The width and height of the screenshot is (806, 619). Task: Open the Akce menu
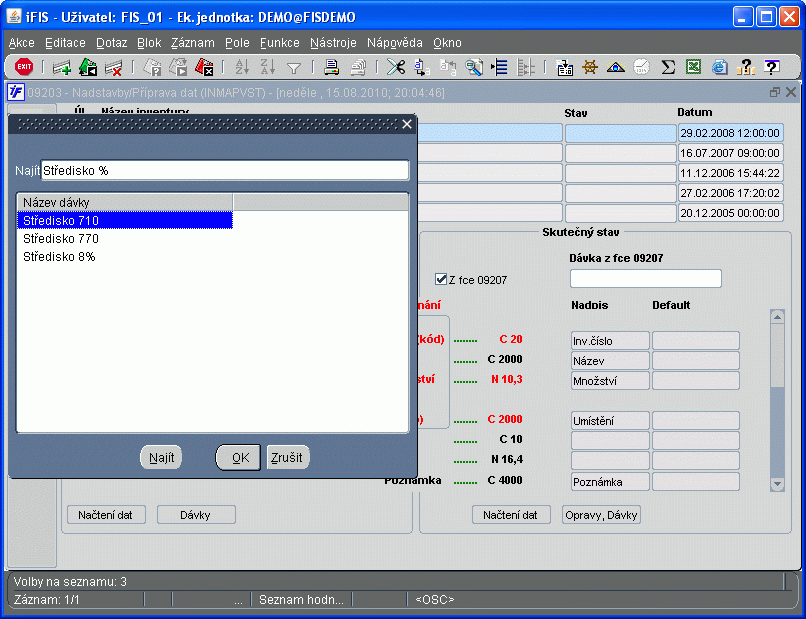point(22,43)
